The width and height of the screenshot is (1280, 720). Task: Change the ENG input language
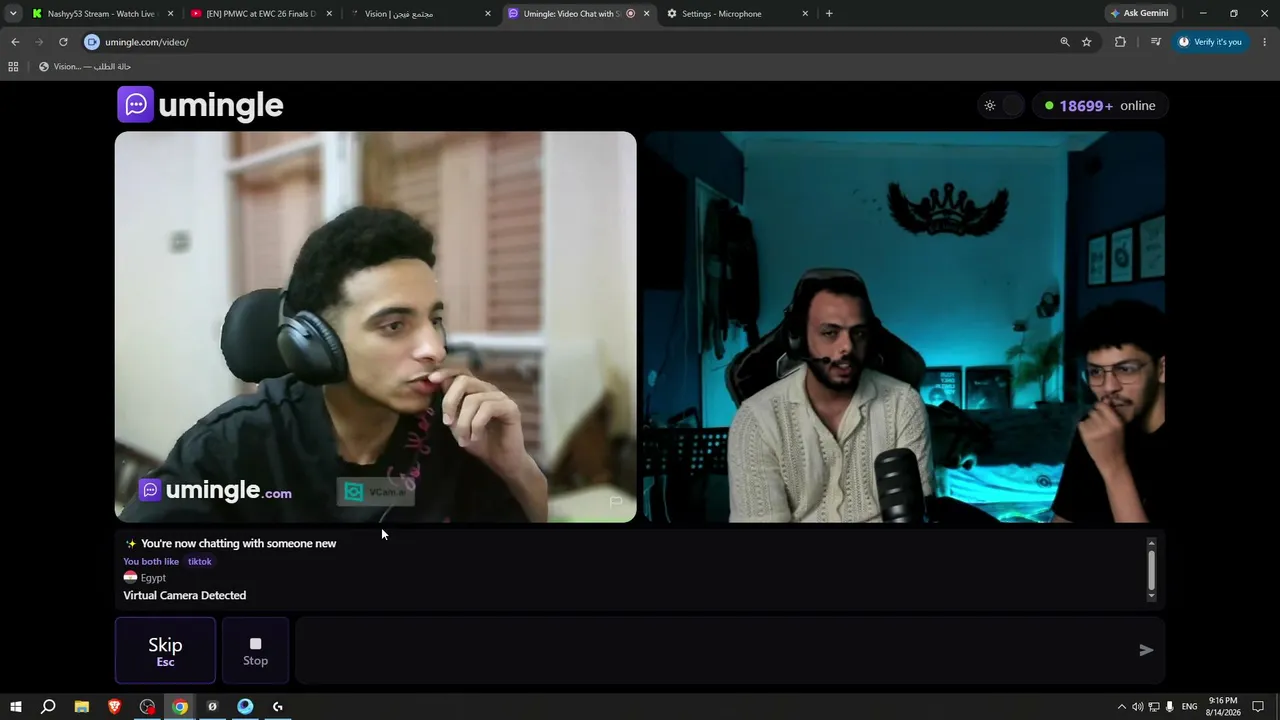(x=1190, y=707)
